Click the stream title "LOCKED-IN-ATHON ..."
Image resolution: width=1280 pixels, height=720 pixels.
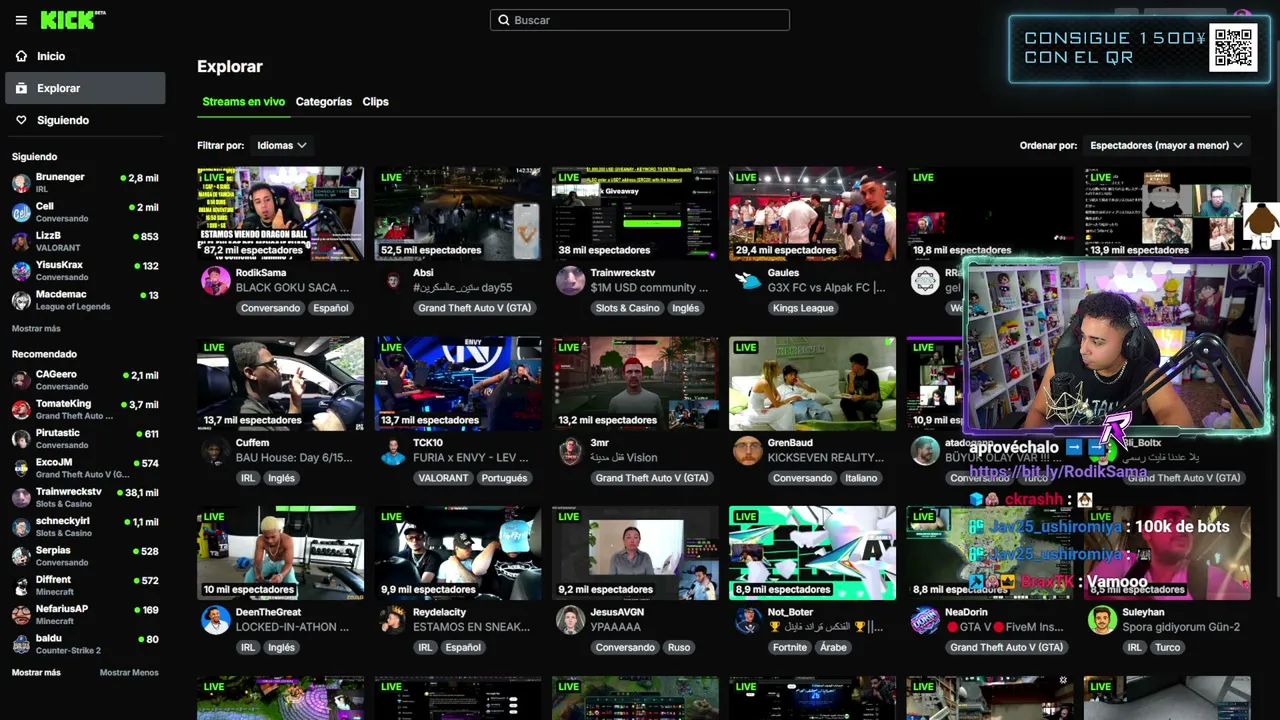coord(293,627)
